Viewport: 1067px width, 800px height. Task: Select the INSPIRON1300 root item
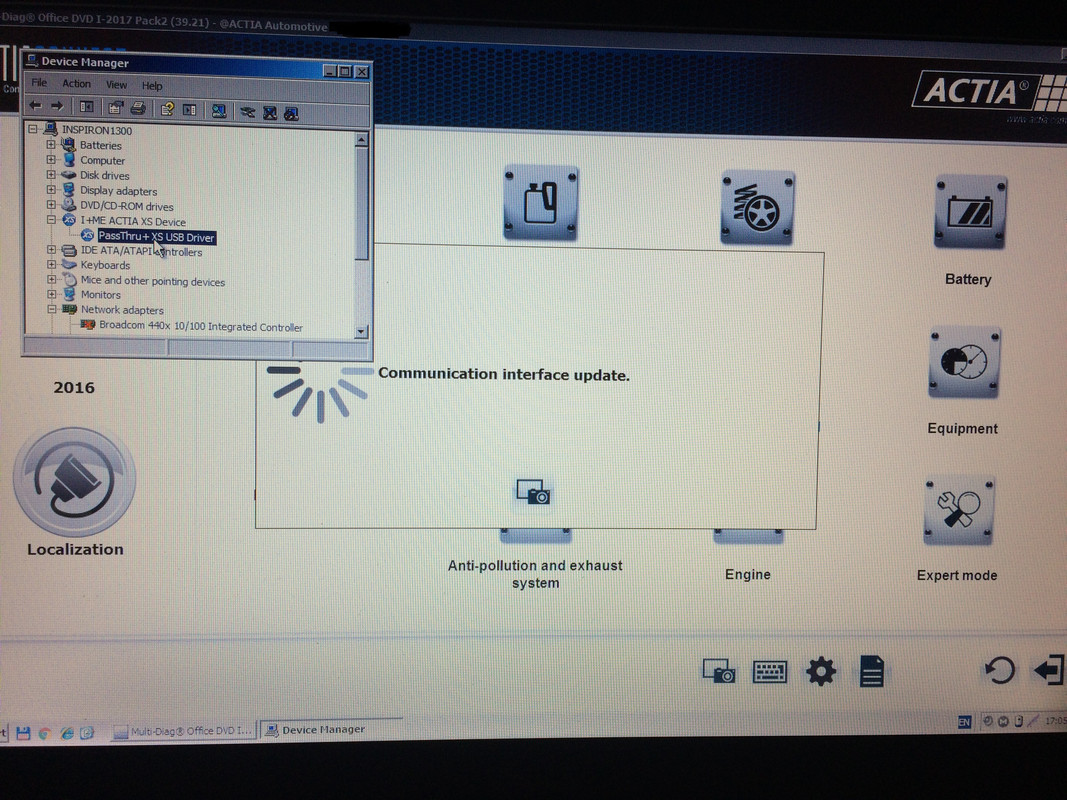click(97, 130)
